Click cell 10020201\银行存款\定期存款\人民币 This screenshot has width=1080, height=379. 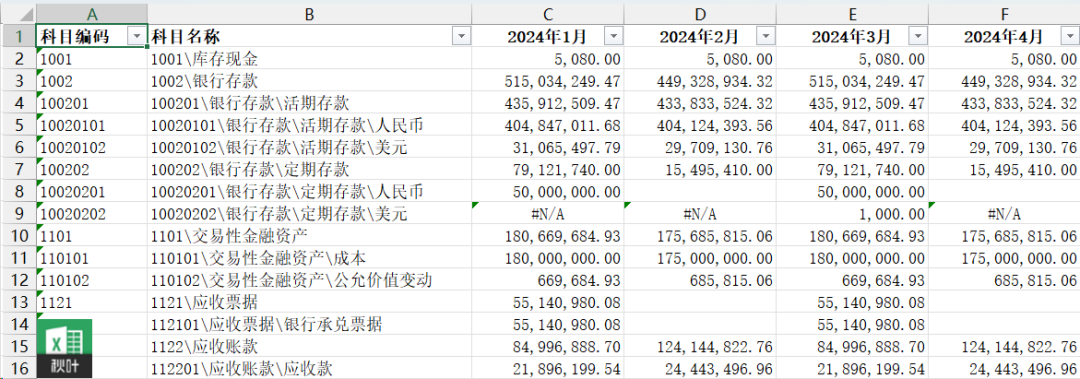309,192
